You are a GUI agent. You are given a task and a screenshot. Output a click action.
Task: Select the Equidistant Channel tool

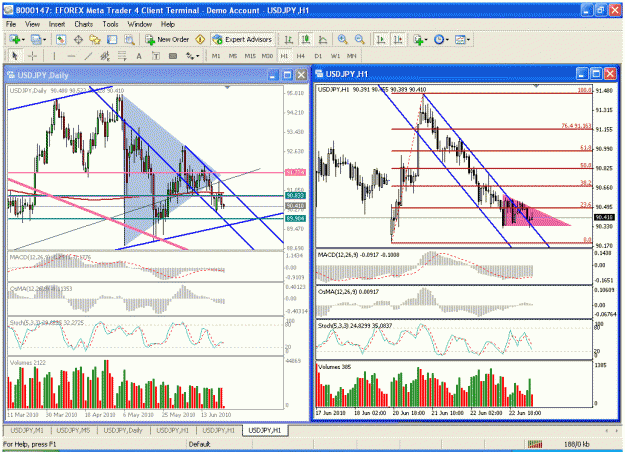point(105,56)
